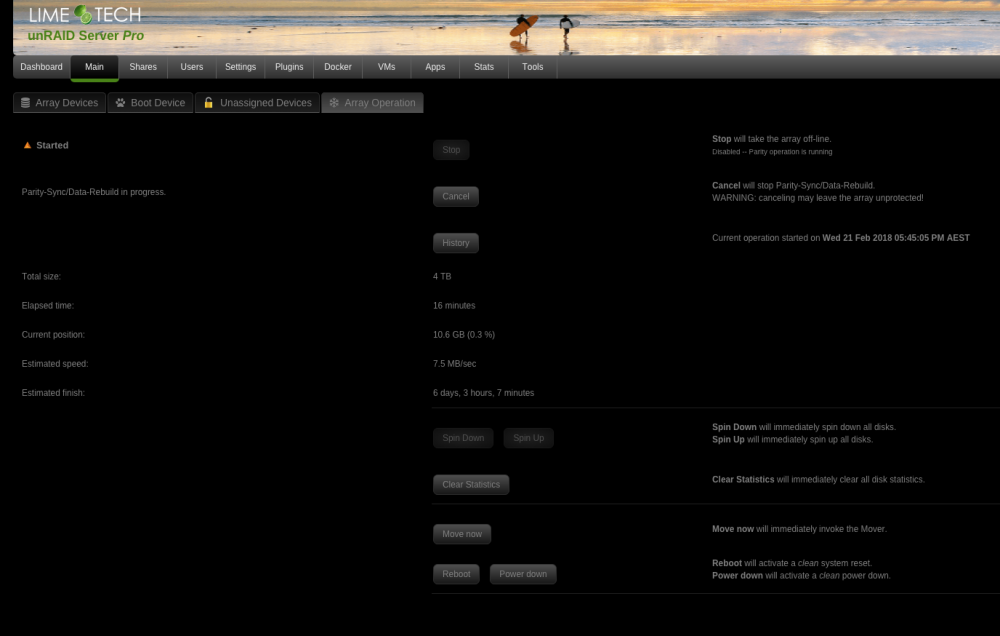Click the 'Current position:' label
1000x636 pixels.
click(53, 335)
